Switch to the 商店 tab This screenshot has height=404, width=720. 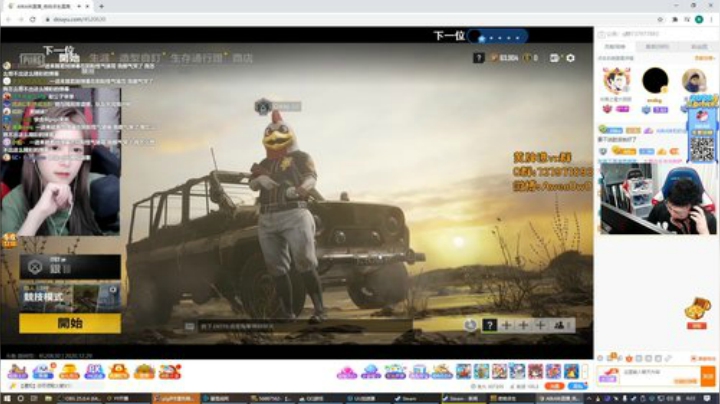tap(242, 58)
